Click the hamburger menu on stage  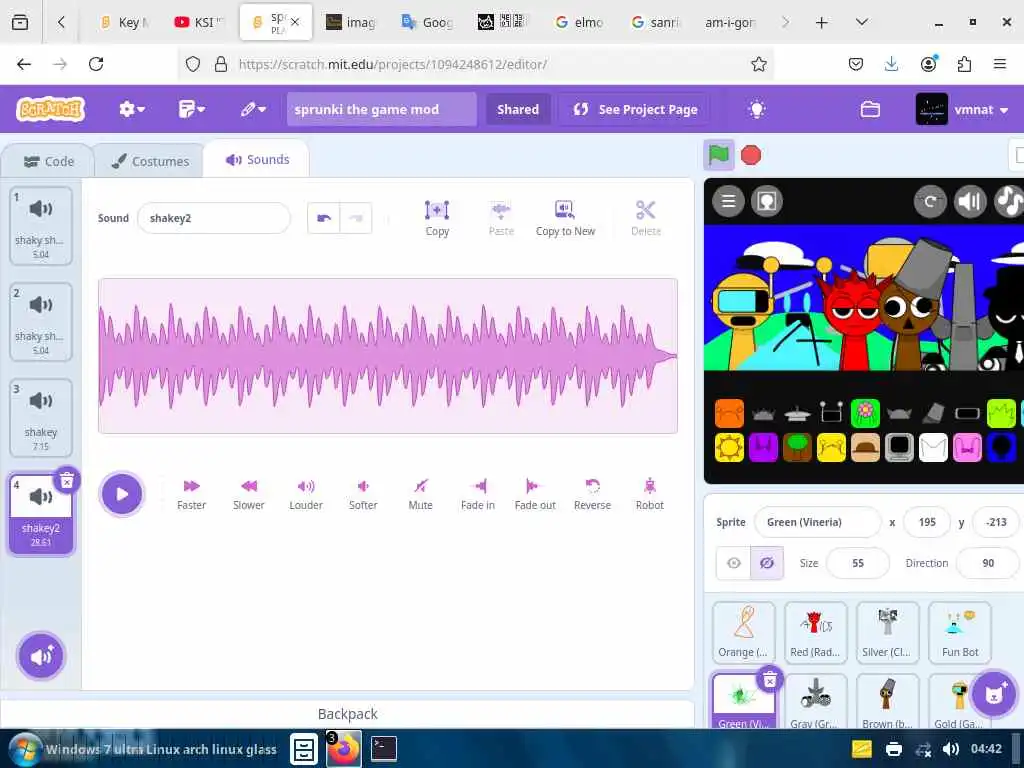point(728,200)
